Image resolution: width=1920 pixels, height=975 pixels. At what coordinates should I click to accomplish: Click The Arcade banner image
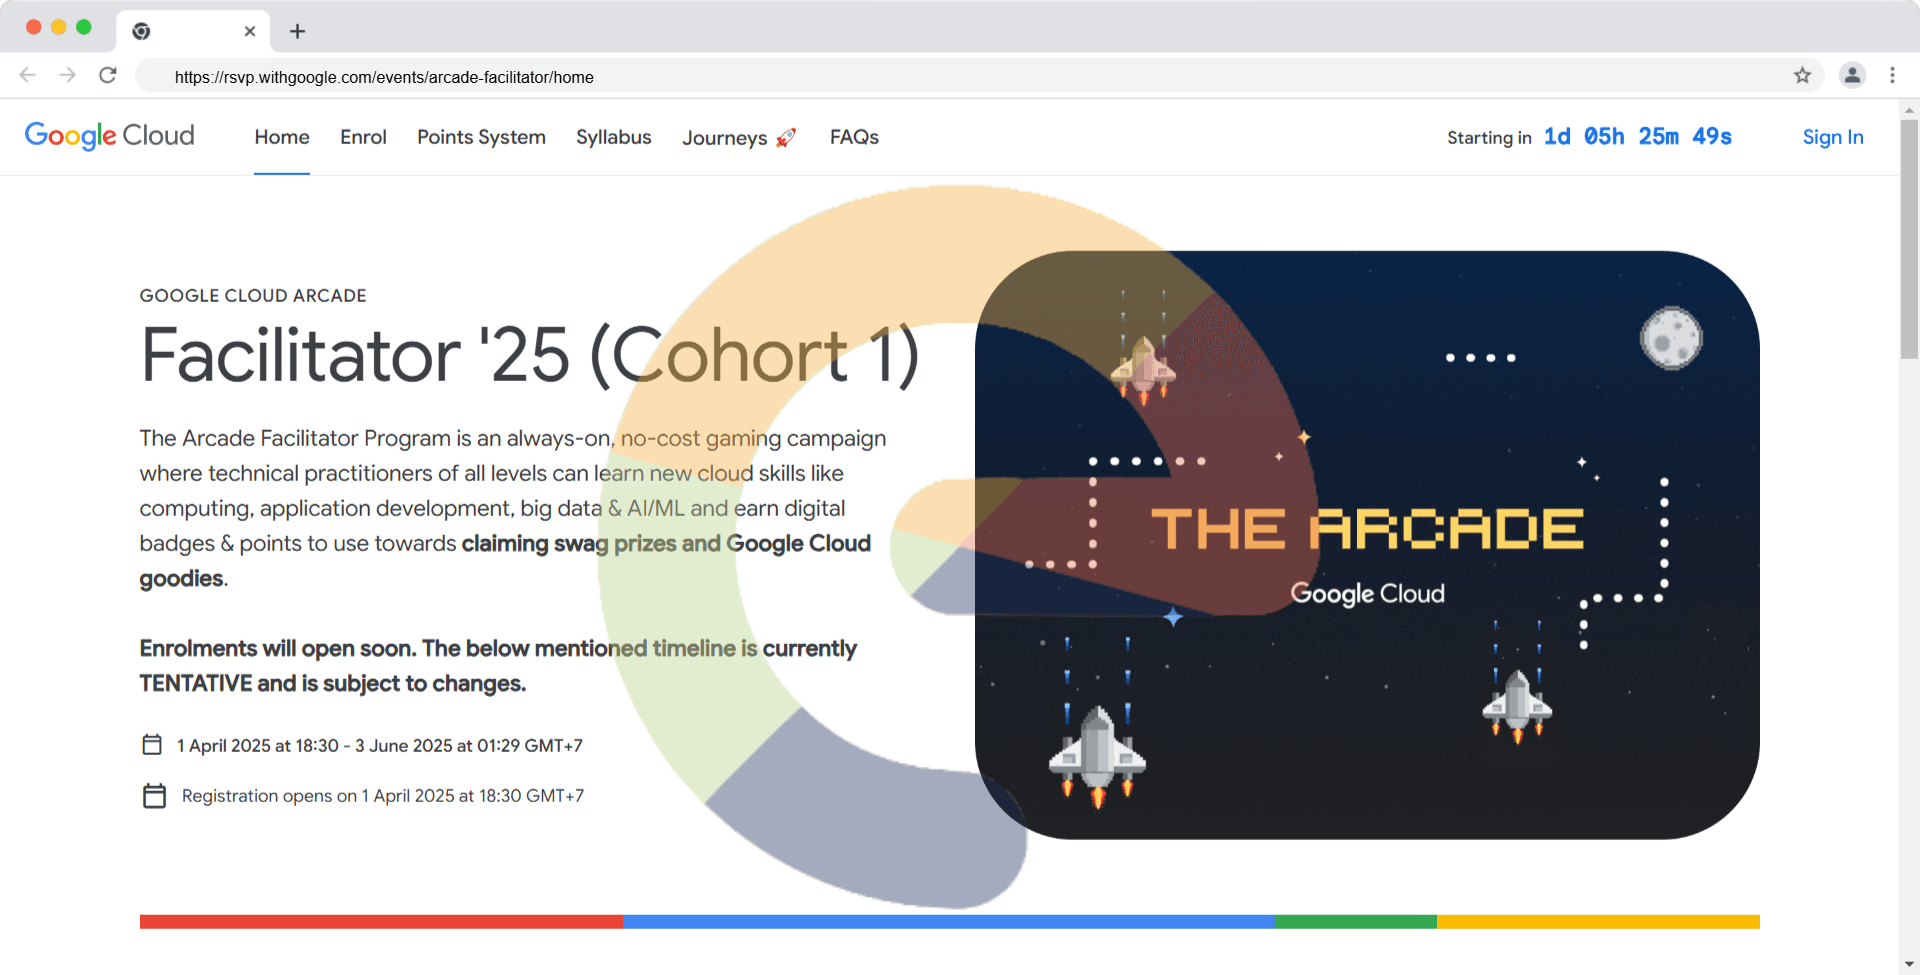click(1367, 545)
